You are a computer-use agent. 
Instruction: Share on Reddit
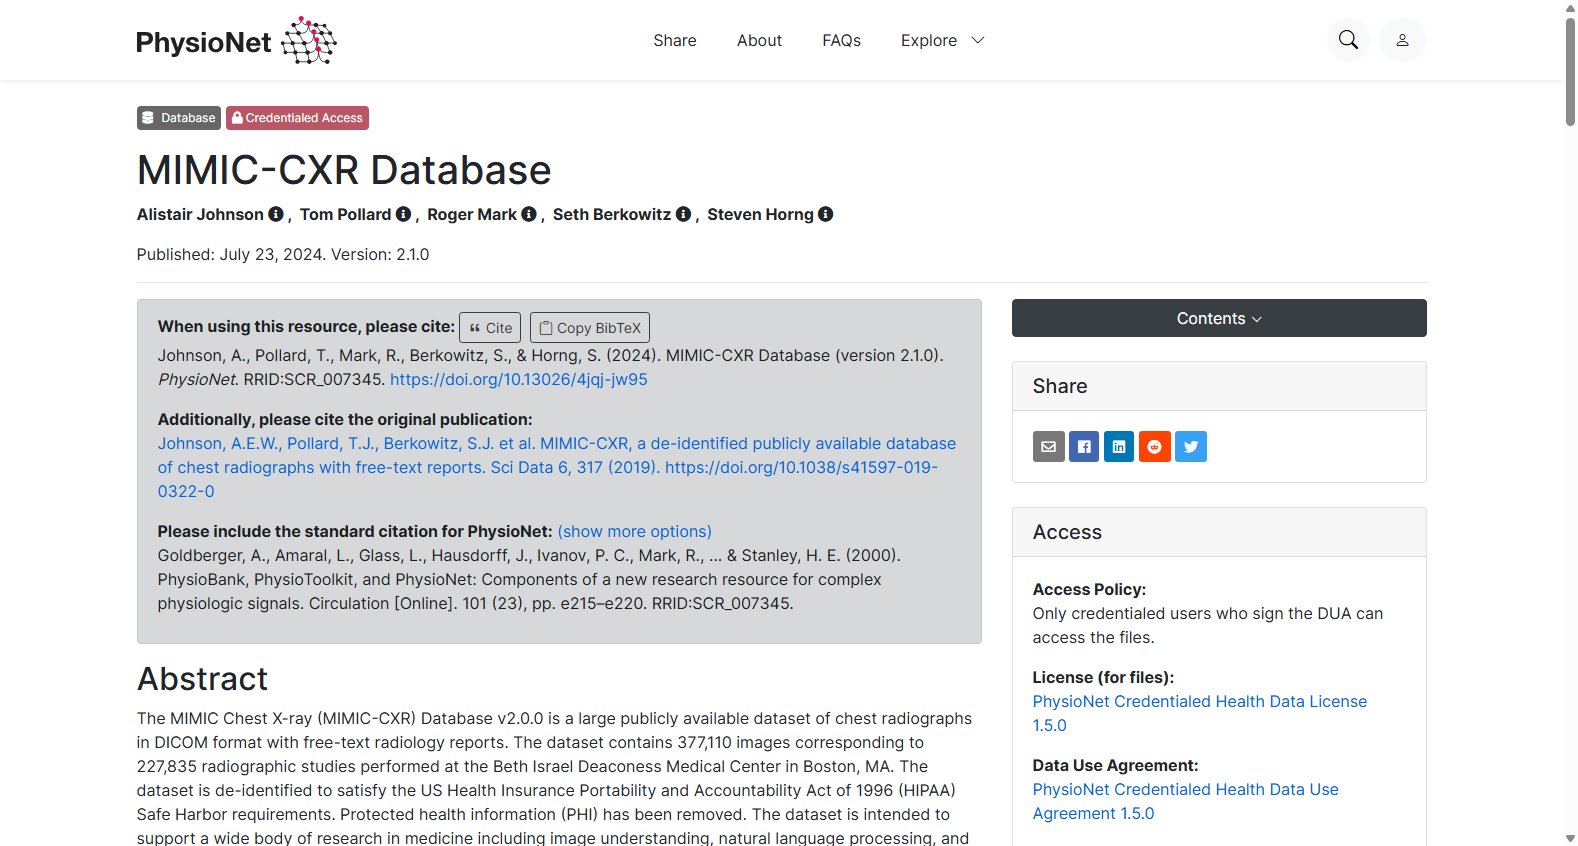coord(1155,446)
